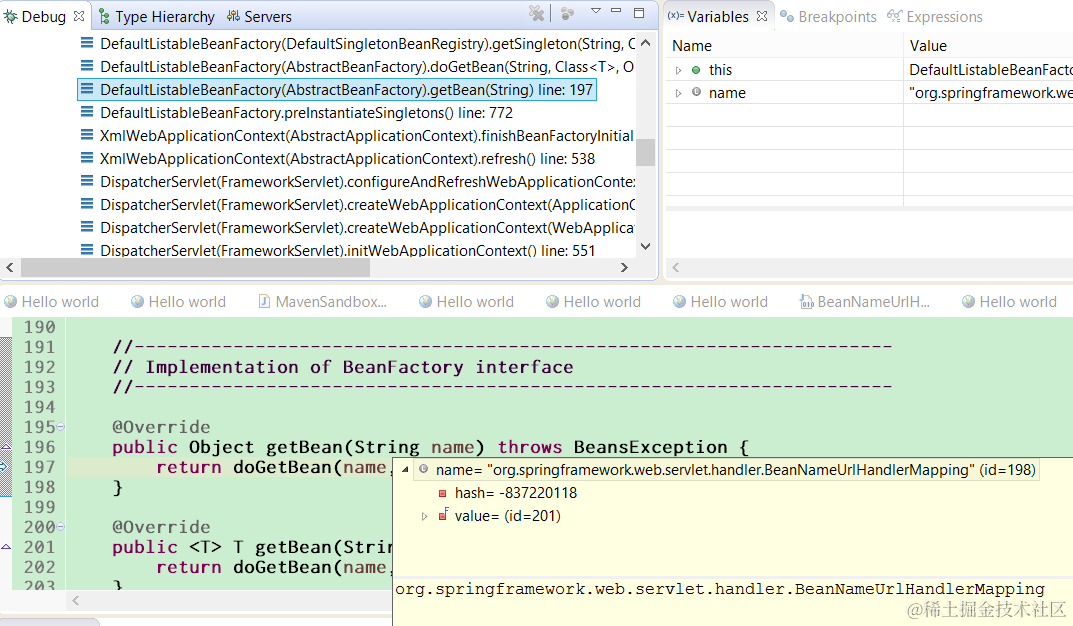
Task: Click the value field icon in hover popup
Action: click(443, 514)
